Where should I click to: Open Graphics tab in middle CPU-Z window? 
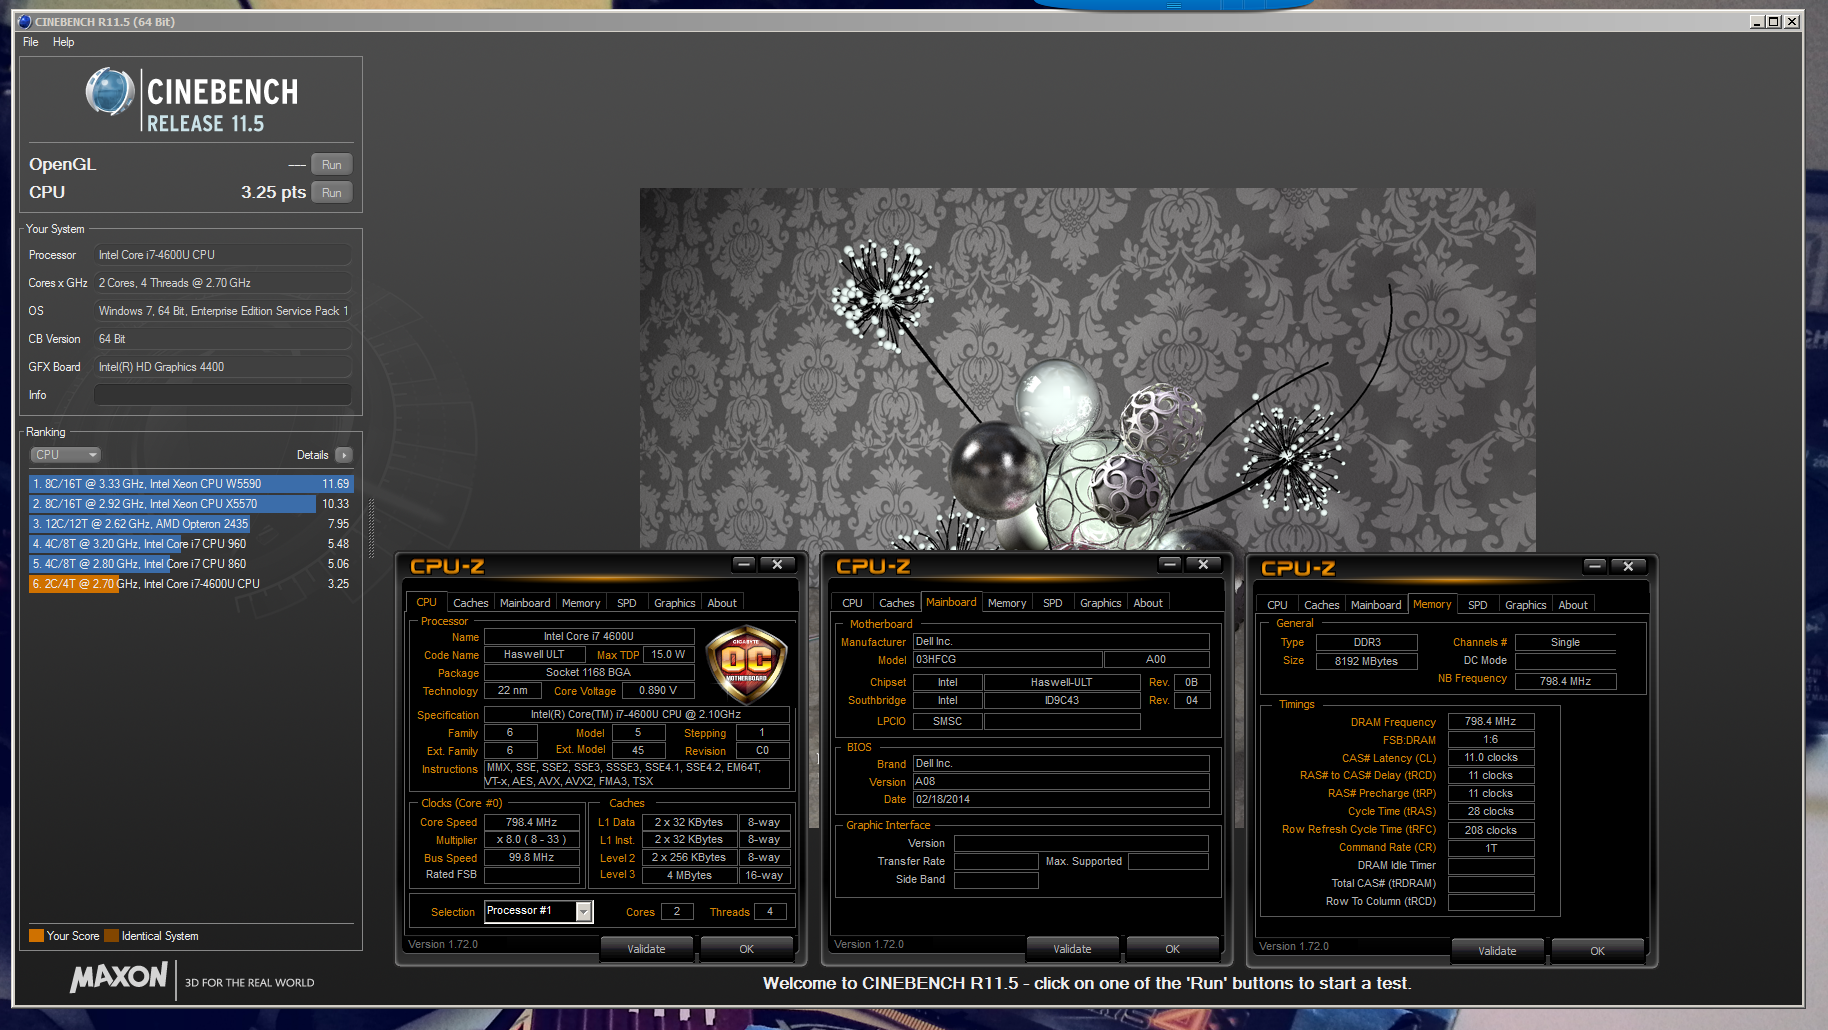click(1101, 603)
